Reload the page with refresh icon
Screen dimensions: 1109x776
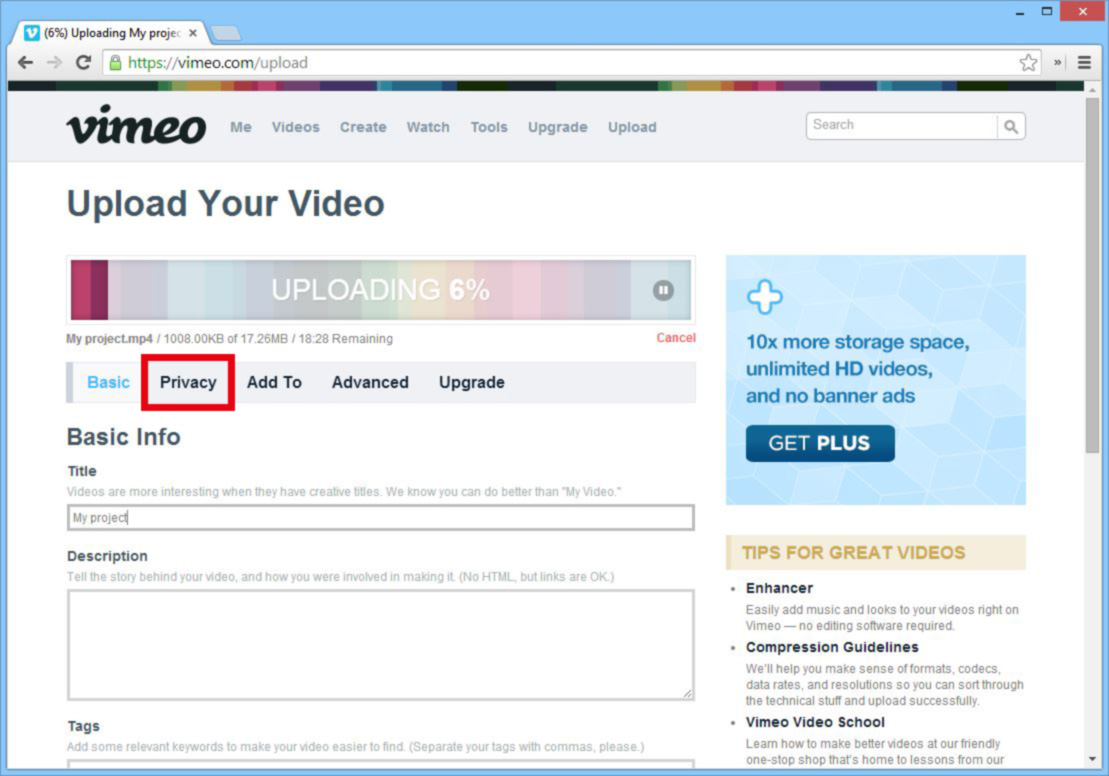point(83,62)
